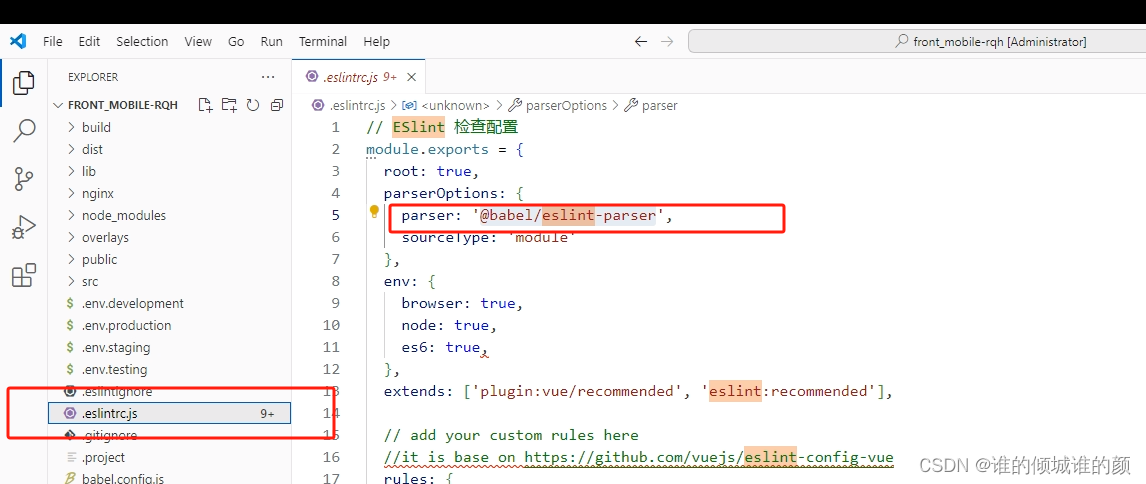Click the front_mobile-rqh command center search box
This screenshot has height=484, width=1146.
tap(917, 42)
